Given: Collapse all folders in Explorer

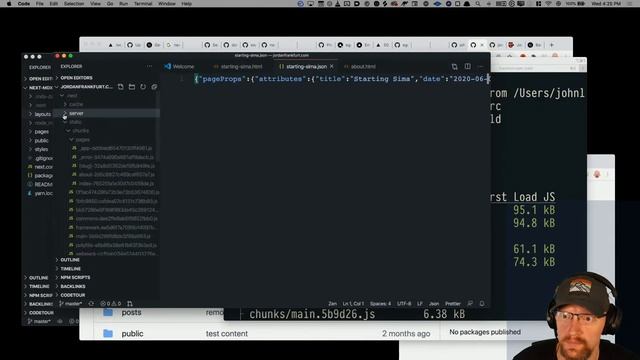Looking at the screenshot, I should [x=154, y=87].
